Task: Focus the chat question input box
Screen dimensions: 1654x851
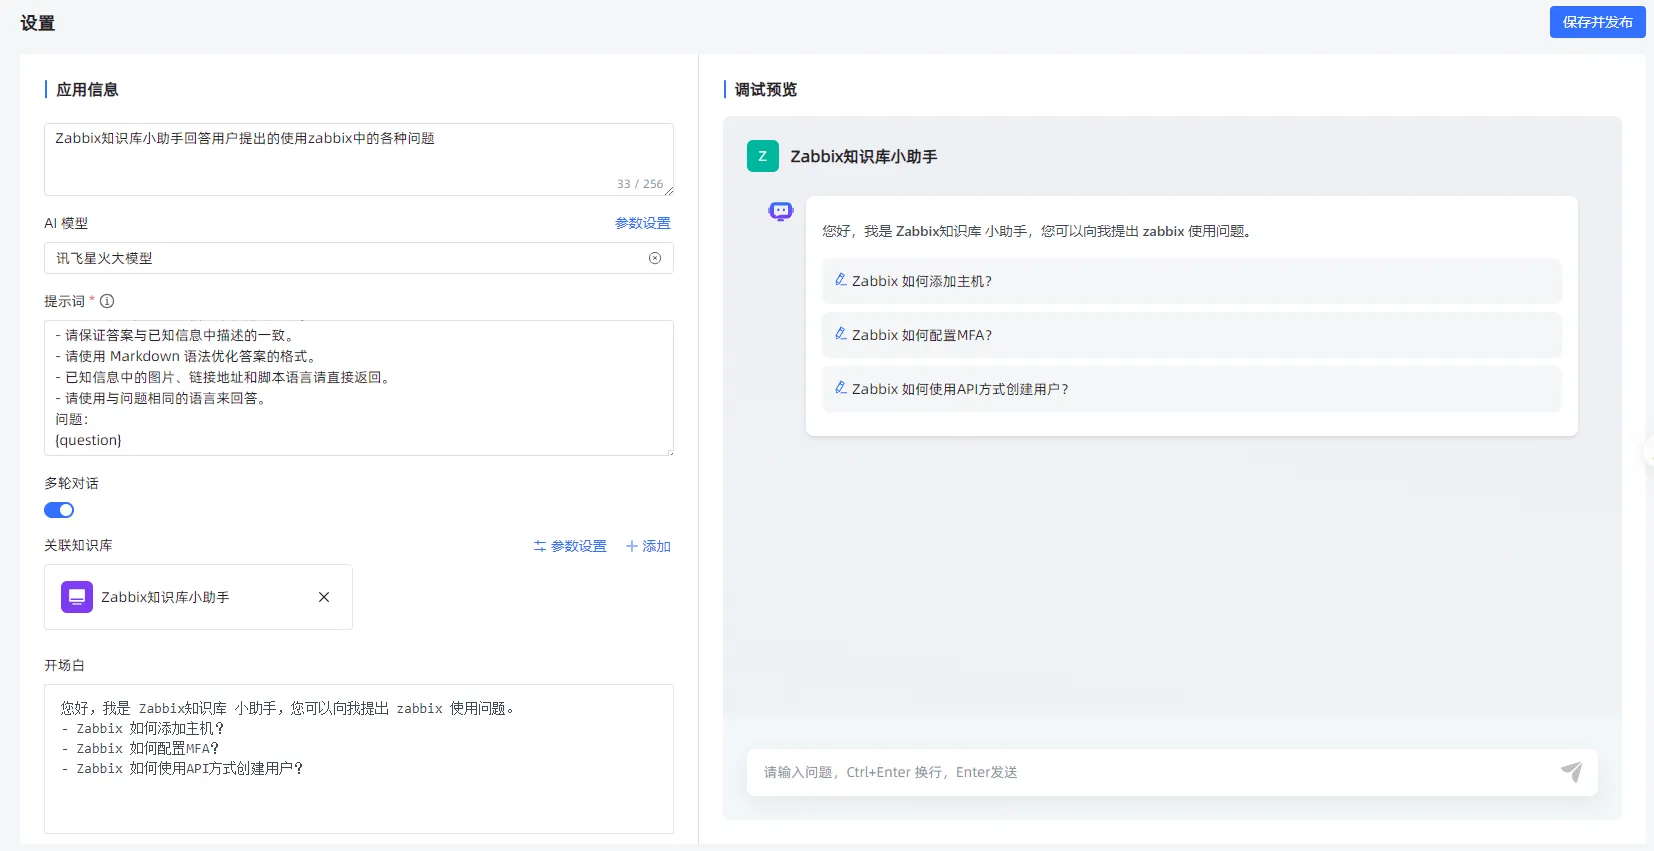Action: pyautogui.click(x=1150, y=772)
